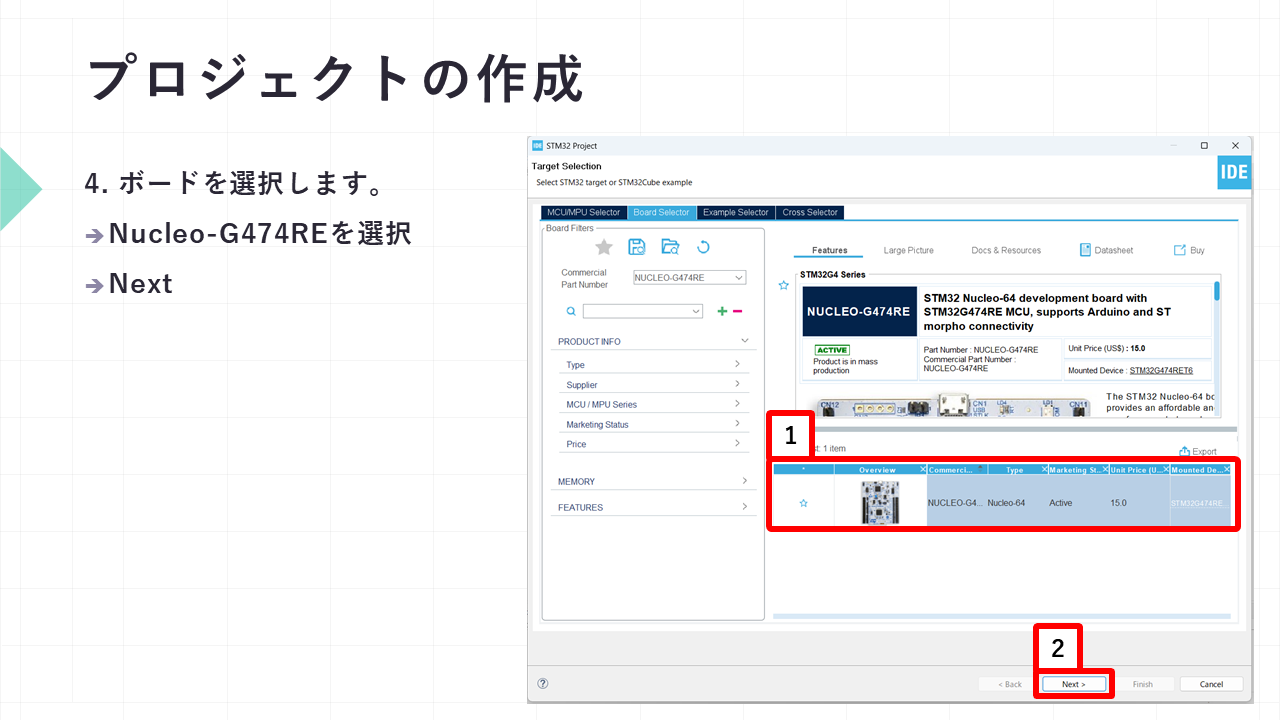Open the Large Picture tab
The width and height of the screenshot is (1280, 720).
tap(908, 251)
